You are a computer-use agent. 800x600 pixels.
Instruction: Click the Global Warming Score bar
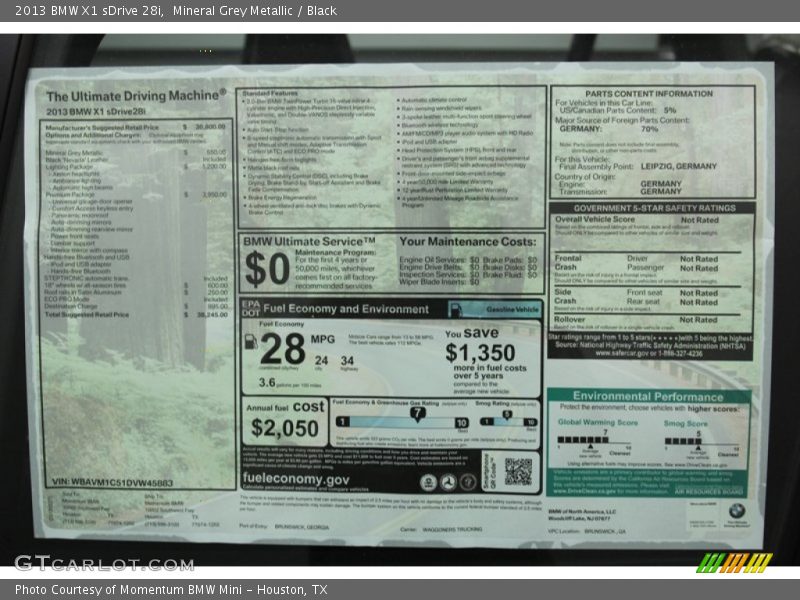tap(584, 439)
